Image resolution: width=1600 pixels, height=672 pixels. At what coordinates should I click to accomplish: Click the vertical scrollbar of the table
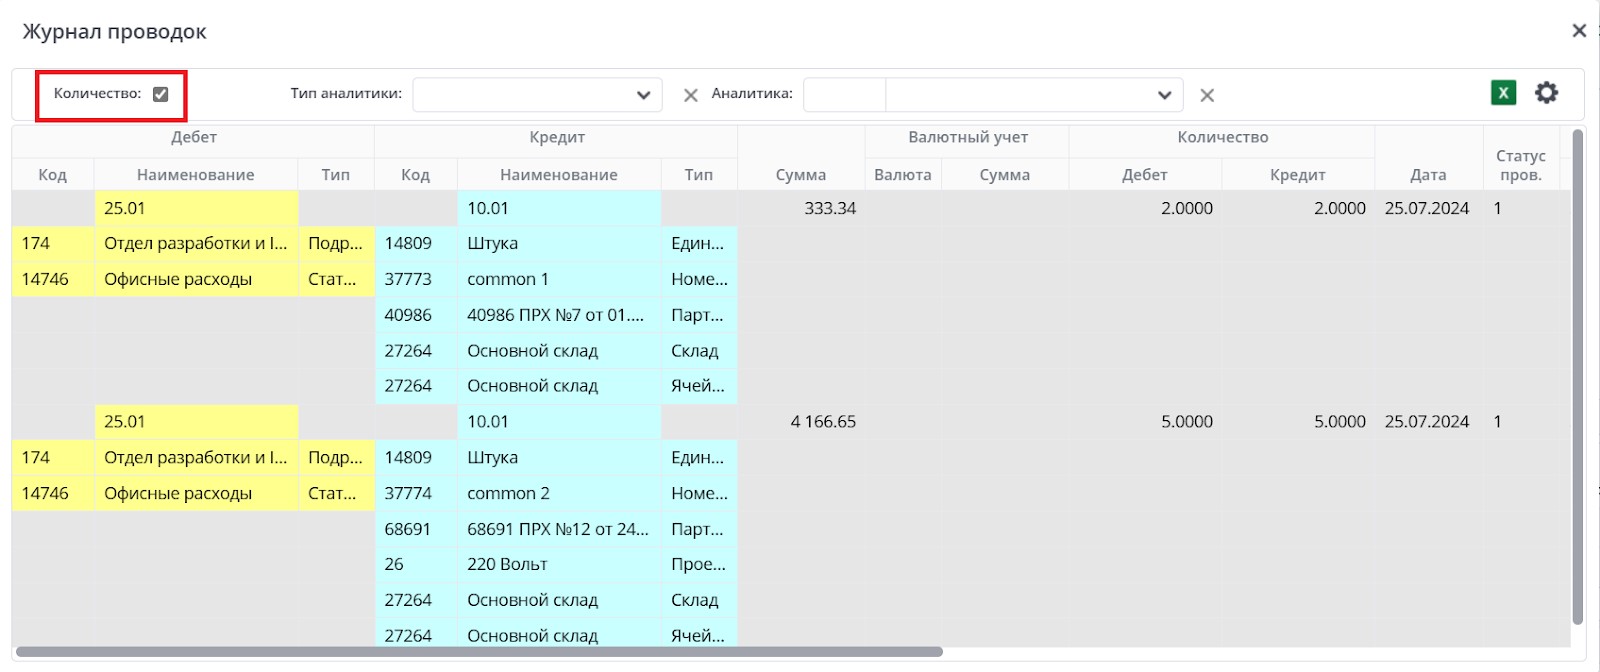[x=1578, y=380]
